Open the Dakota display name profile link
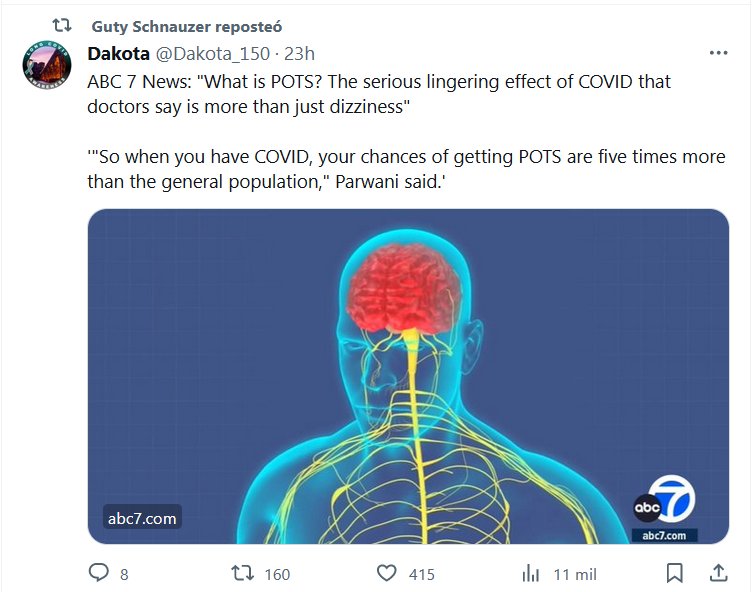This screenshot has height=592, width=754. click(118, 53)
